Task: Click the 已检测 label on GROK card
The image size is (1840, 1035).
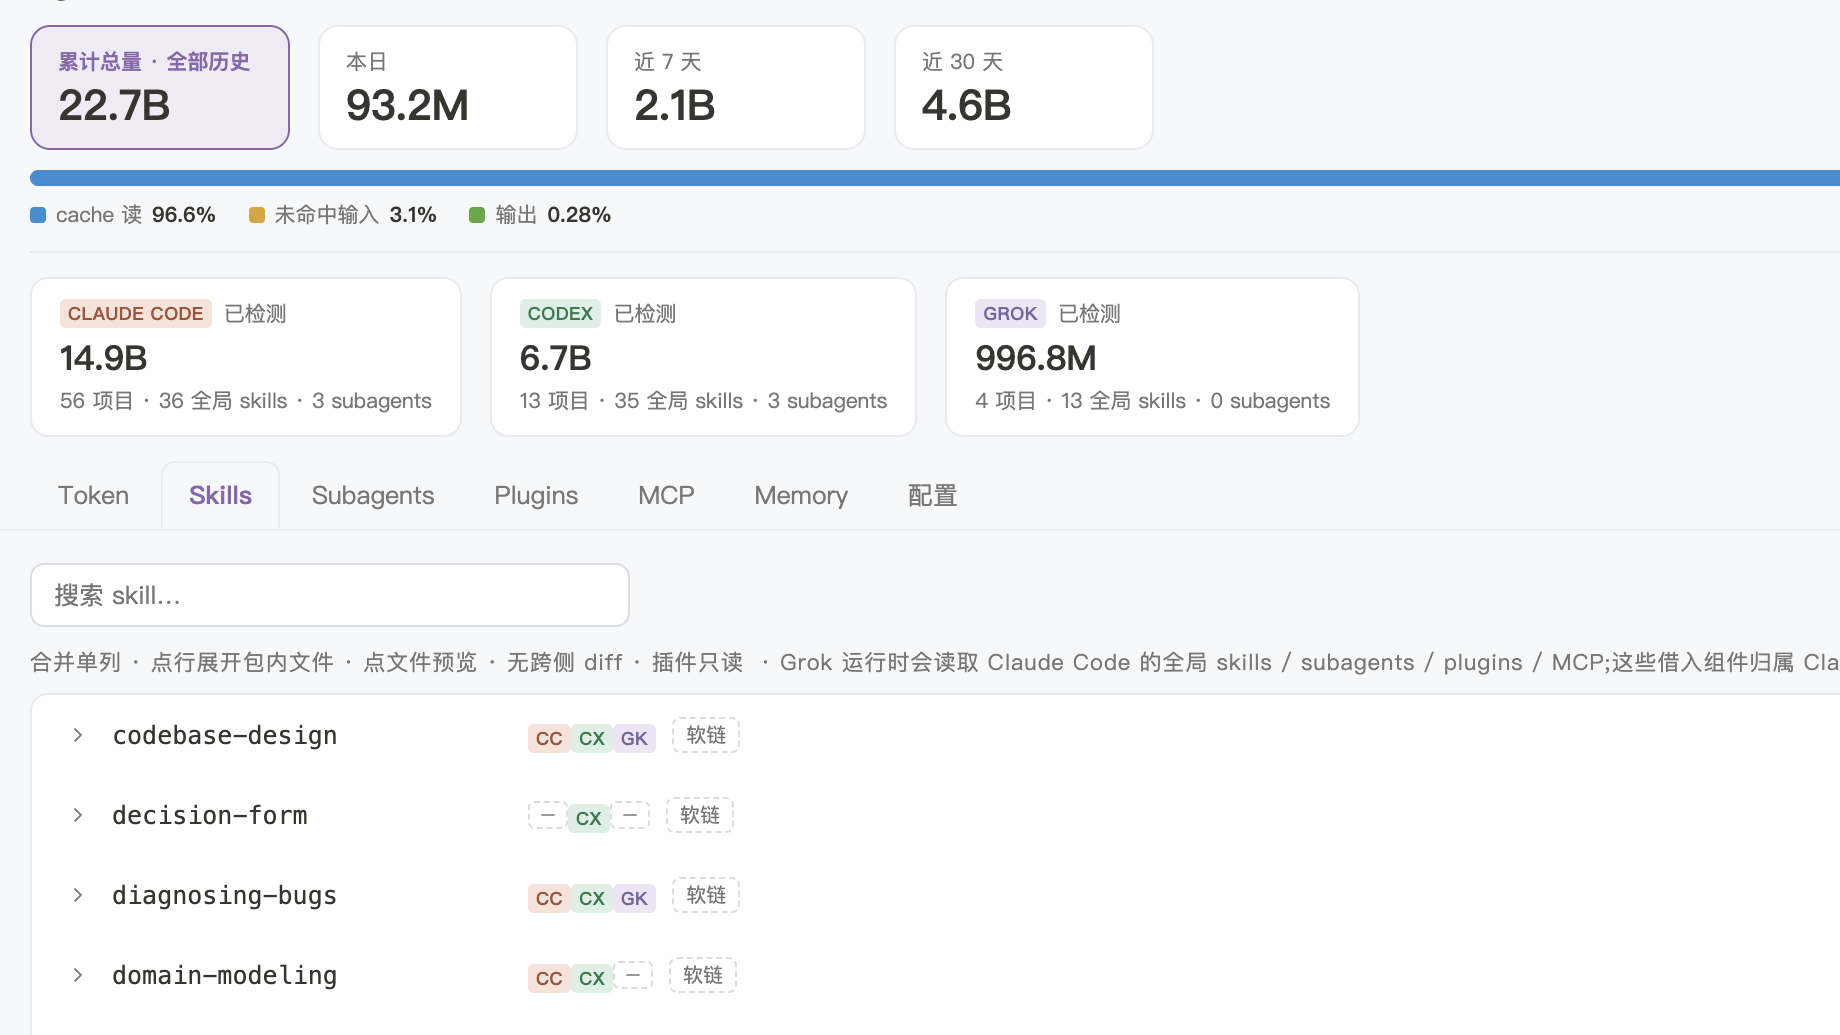Action: point(1090,314)
